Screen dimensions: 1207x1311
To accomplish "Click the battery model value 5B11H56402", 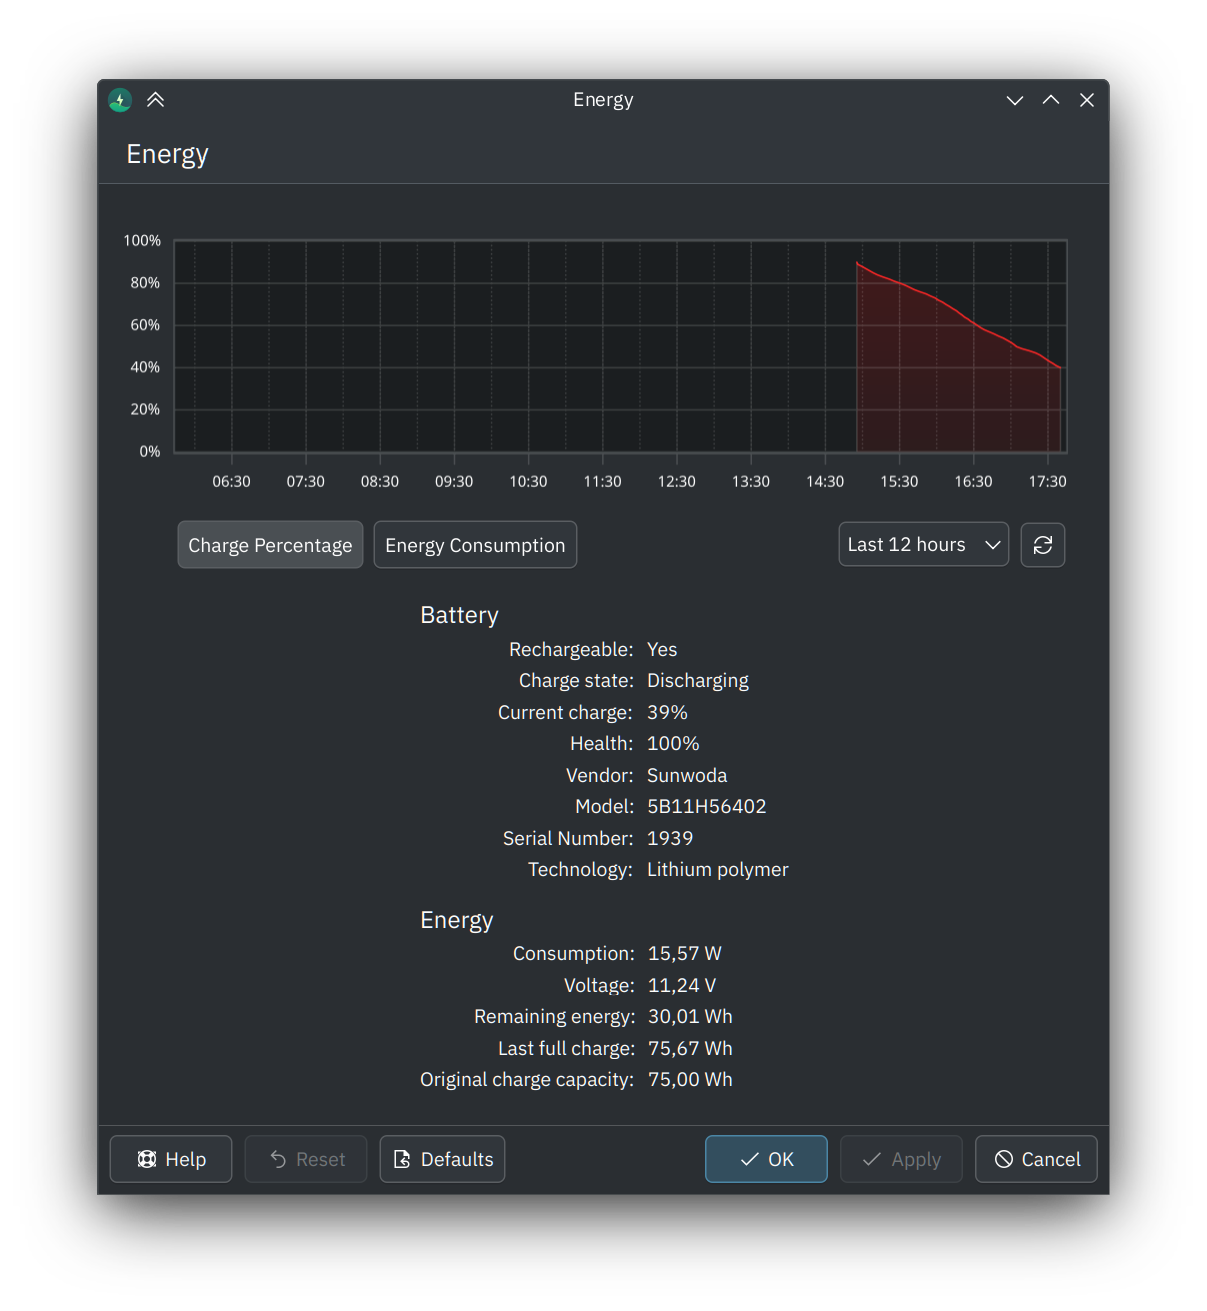I will click(x=706, y=807).
